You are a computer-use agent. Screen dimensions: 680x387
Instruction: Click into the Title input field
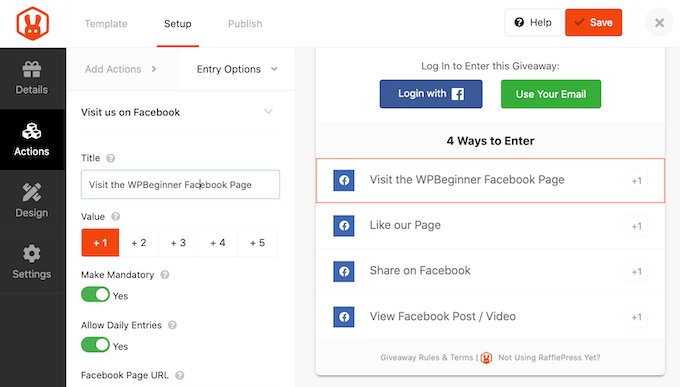tap(180, 184)
